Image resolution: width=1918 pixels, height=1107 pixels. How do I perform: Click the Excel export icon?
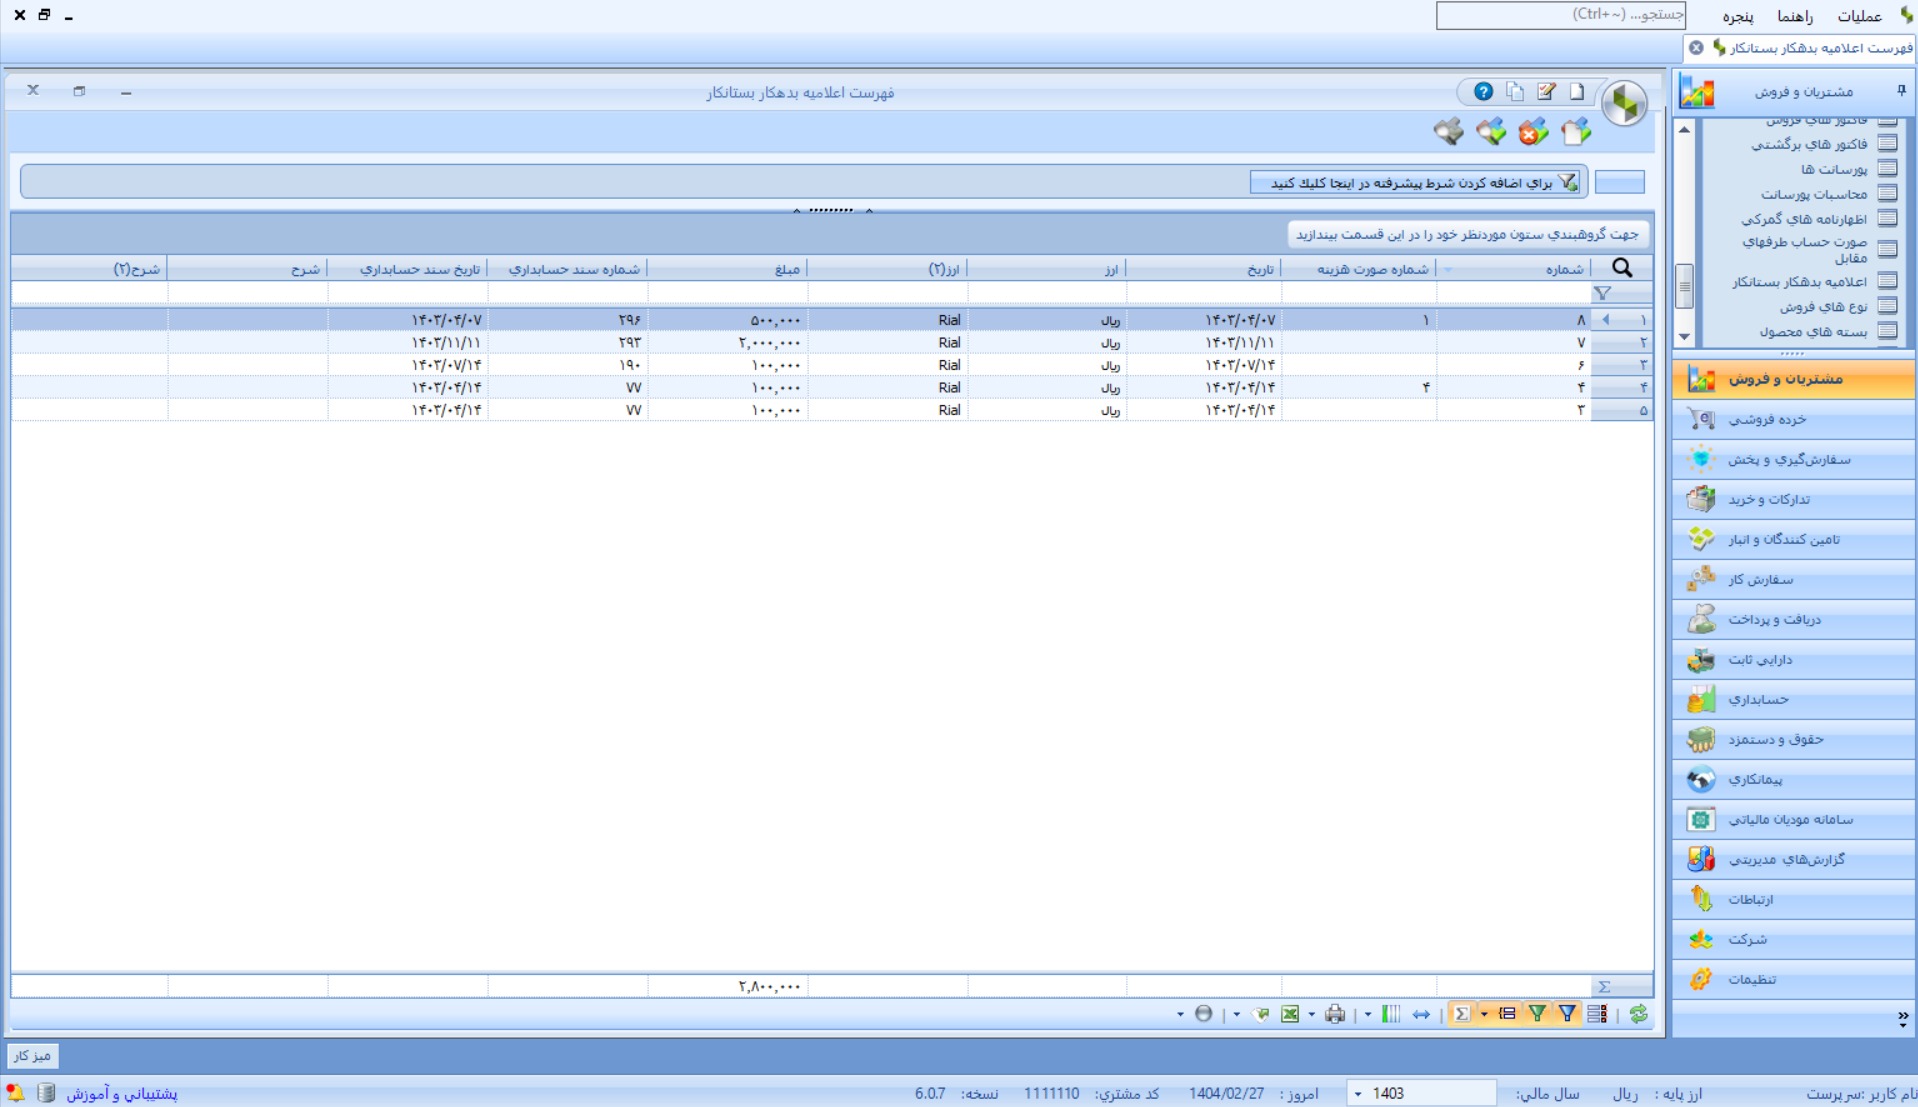pyautogui.click(x=1290, y=1014)
